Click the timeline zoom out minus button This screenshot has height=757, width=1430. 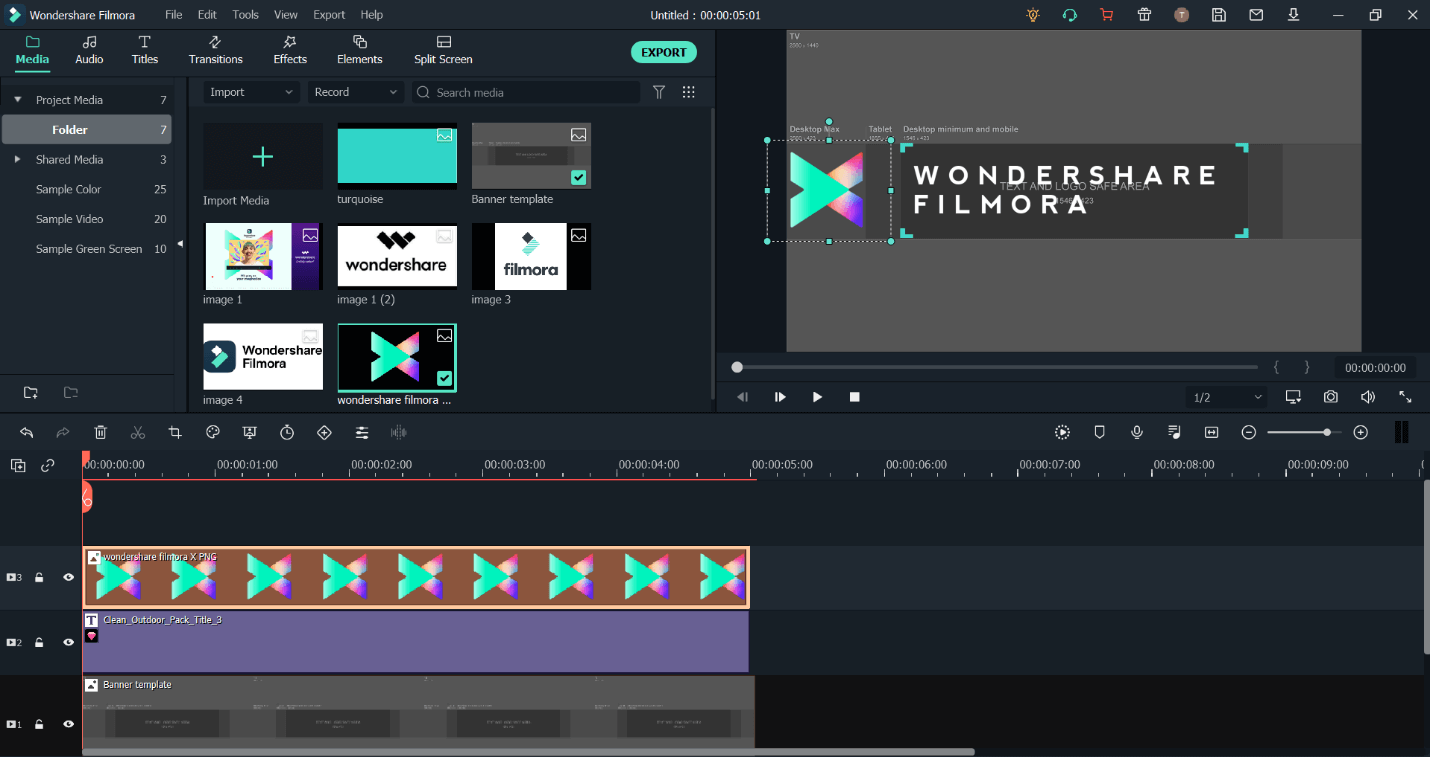[x=1249, y=432]
